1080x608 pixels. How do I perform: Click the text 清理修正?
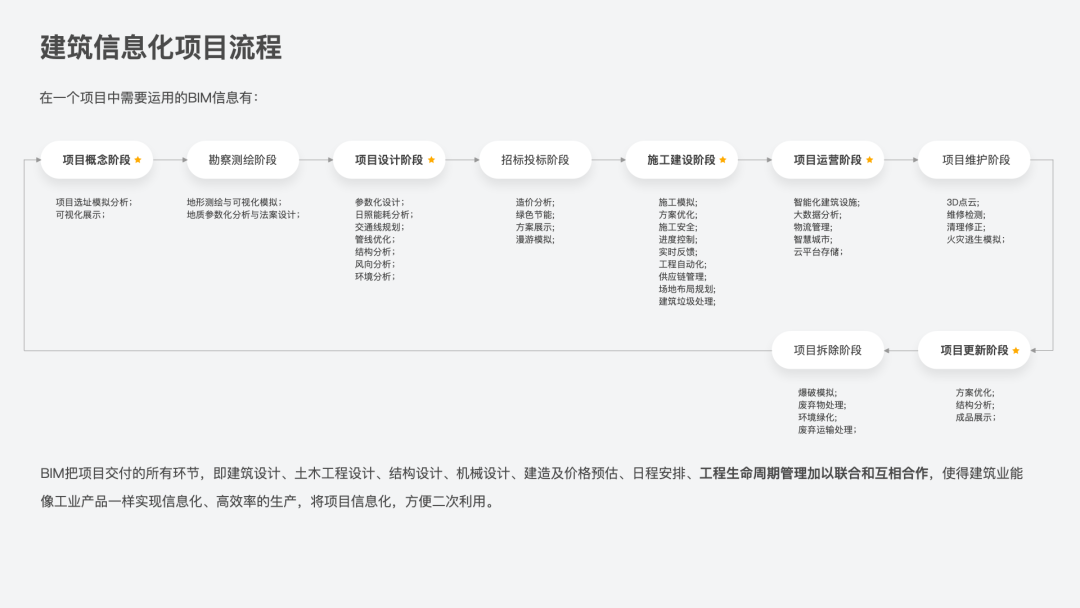click(x=964, y=227)
